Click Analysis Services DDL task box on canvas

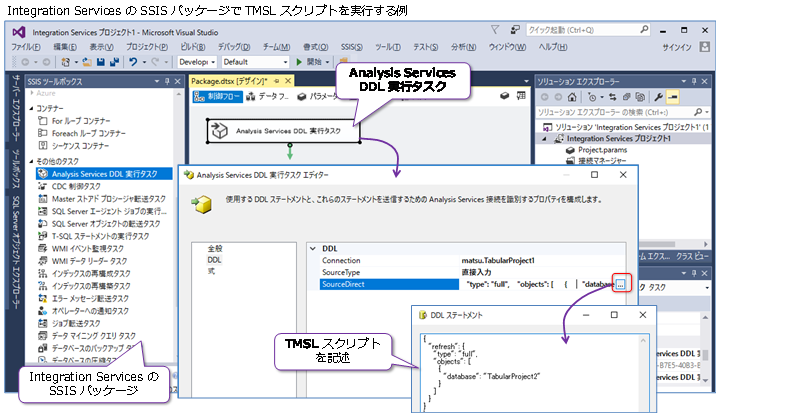[x=284, y=131]
